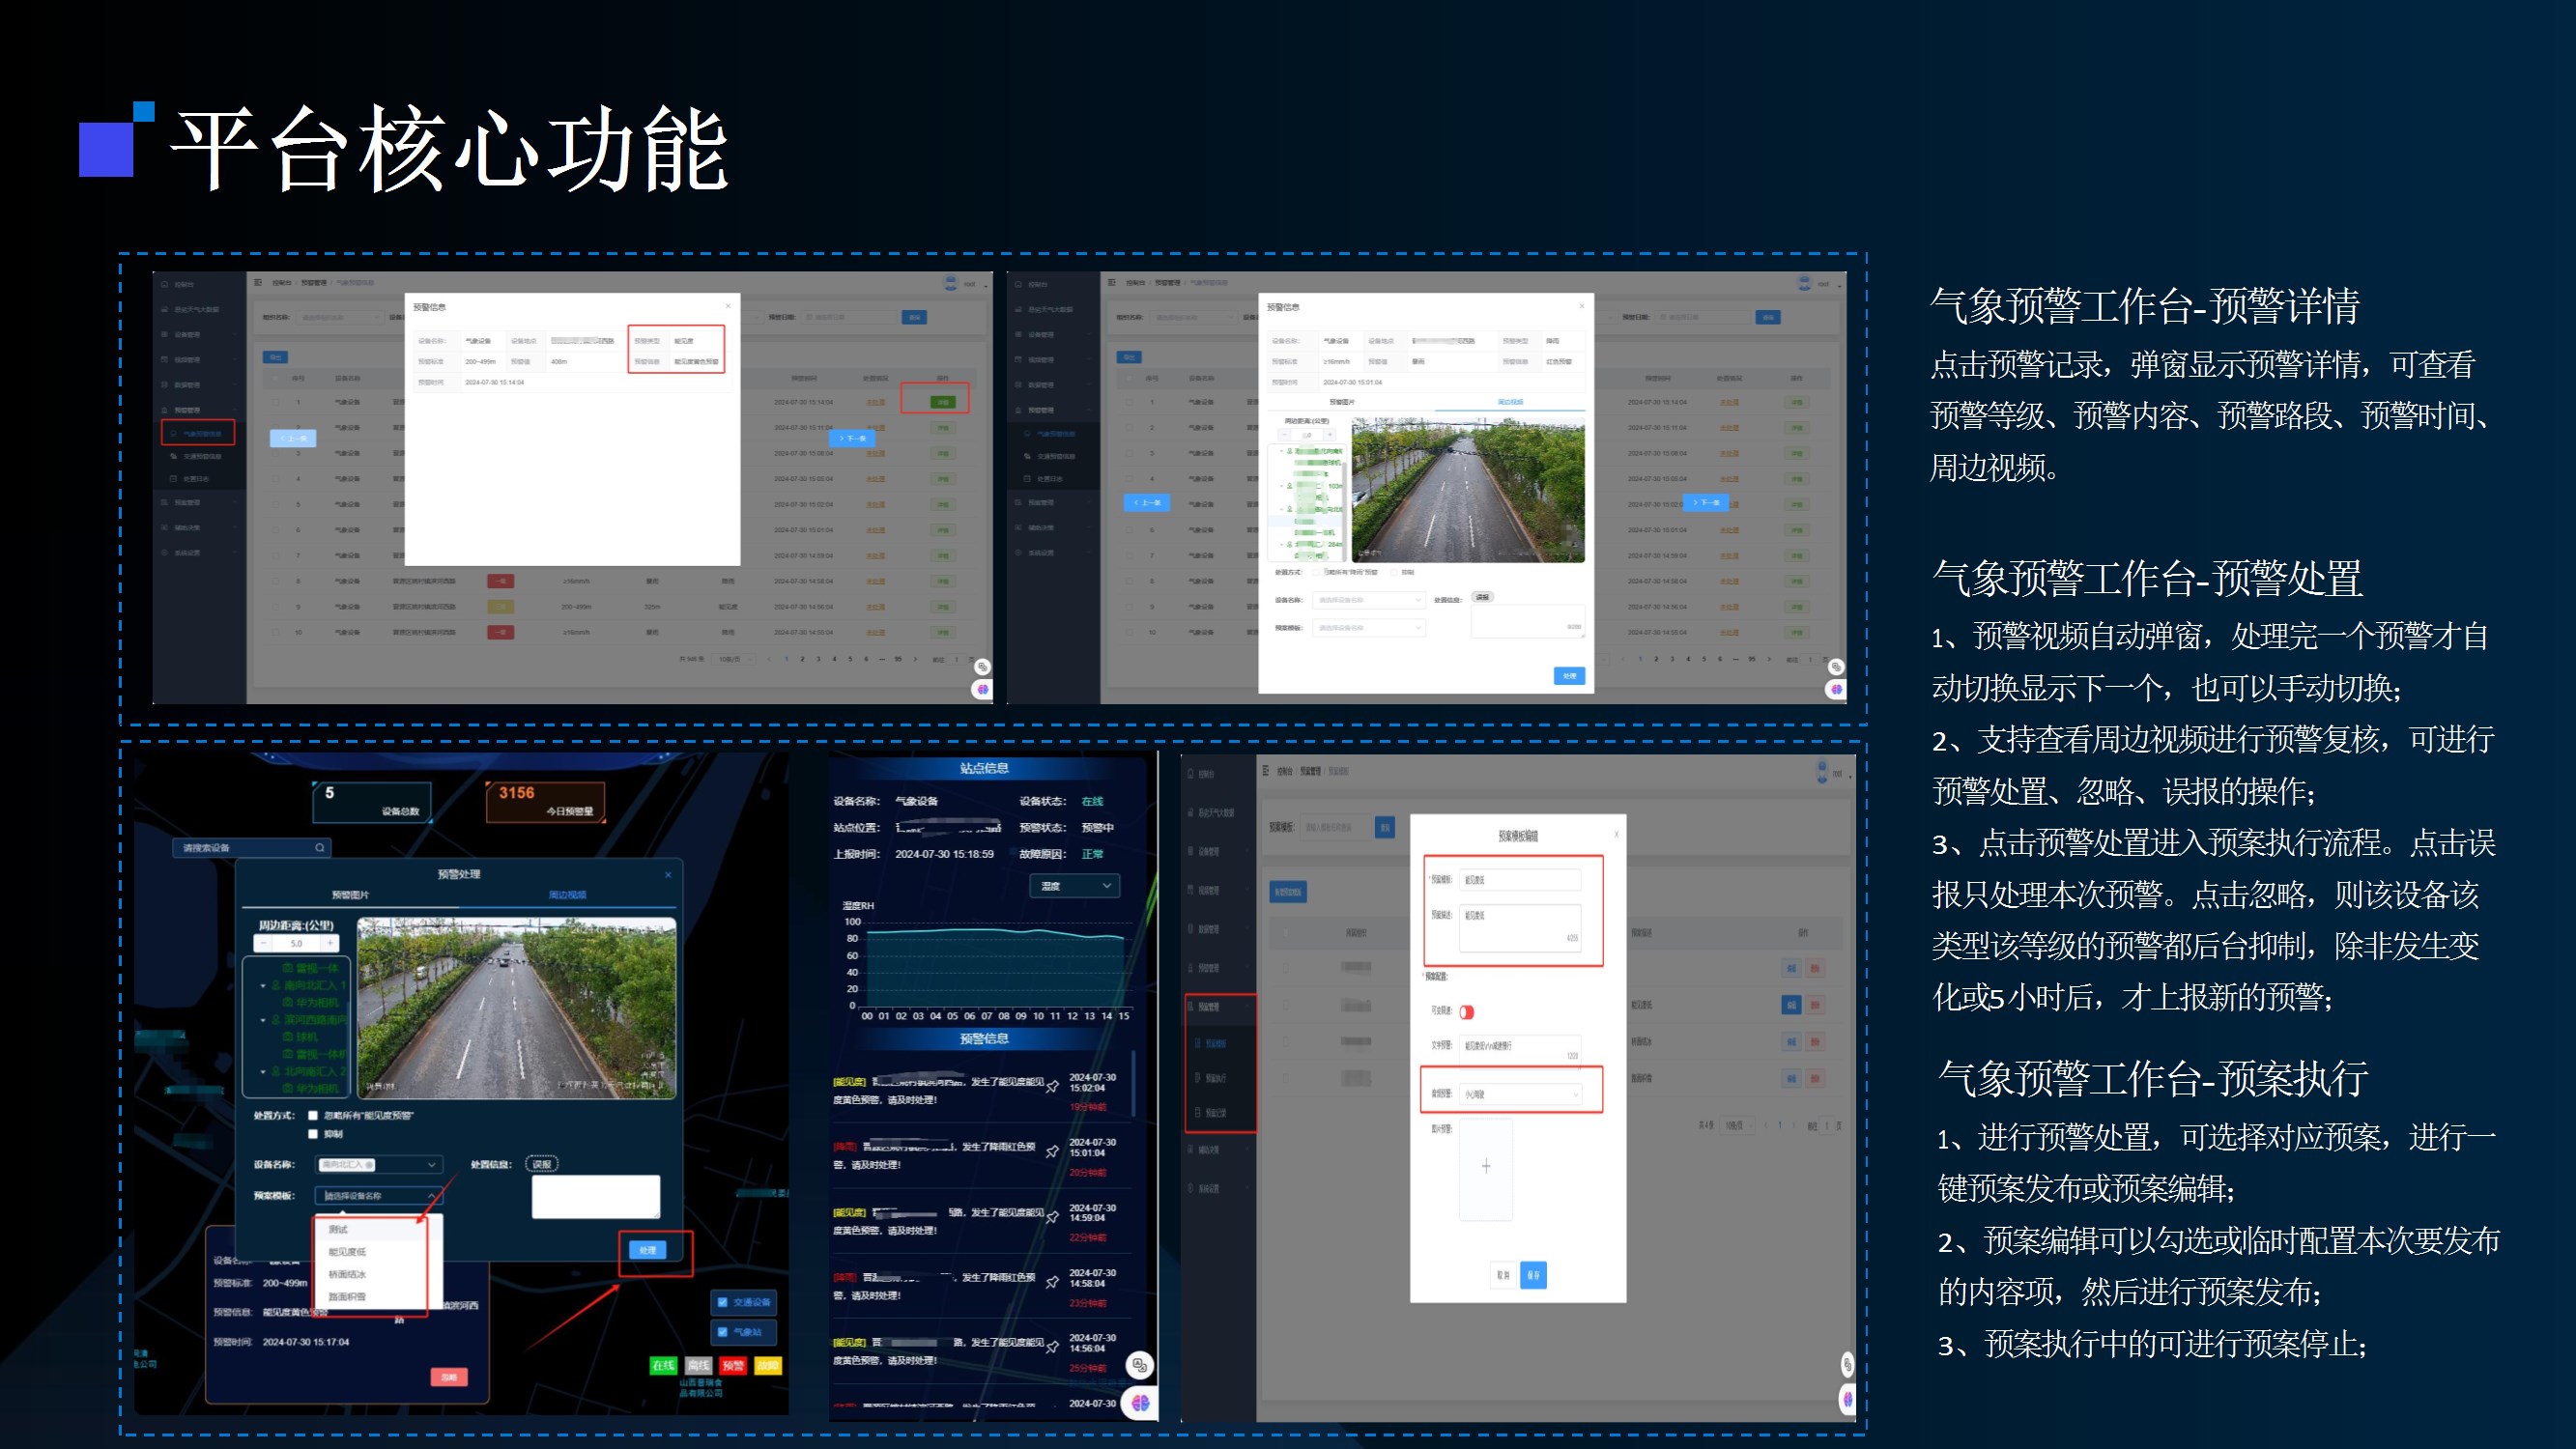Switch to the 周边视频 tab
The image size is (2576, 1449).
567,895
